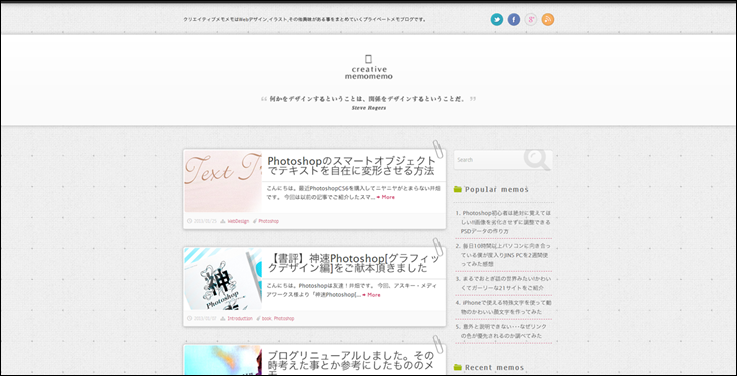
Task: Click the tag icon beside the first post's Photoshop tag
Action: coord(254,221)
